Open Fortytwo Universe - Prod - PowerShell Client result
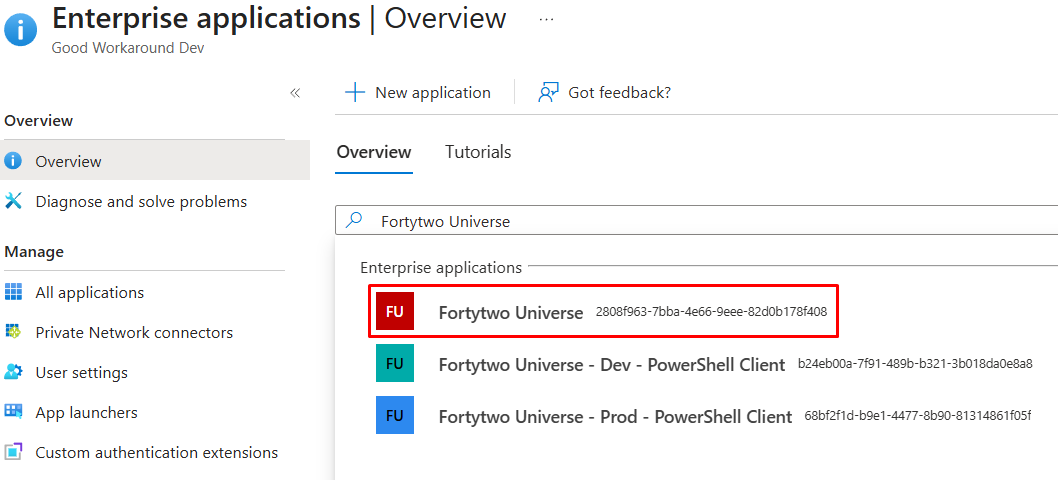This screenshot has width=1058, height=480. (x=615, y=416)
